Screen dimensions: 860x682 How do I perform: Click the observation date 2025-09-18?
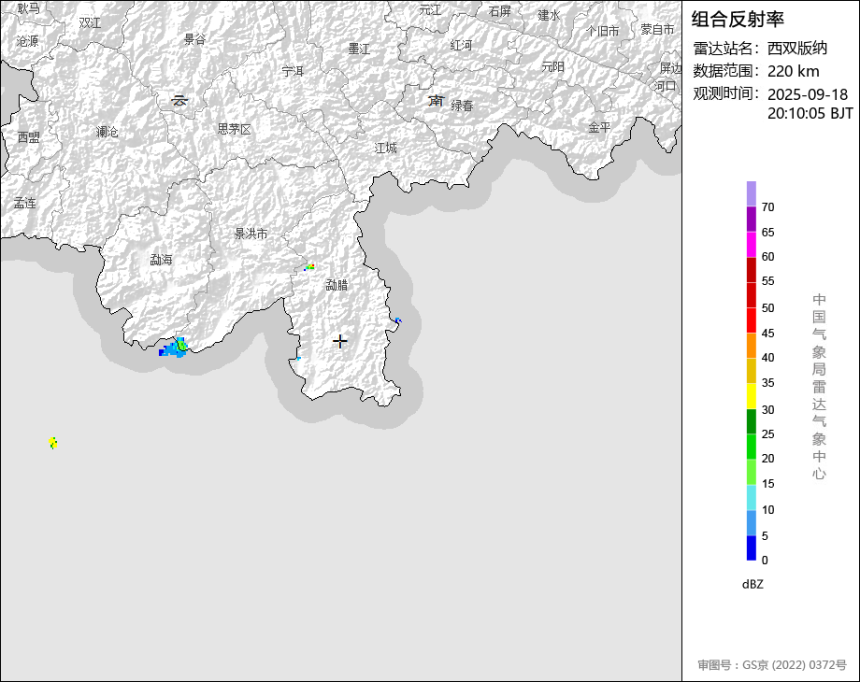click(x=807, y=94)
